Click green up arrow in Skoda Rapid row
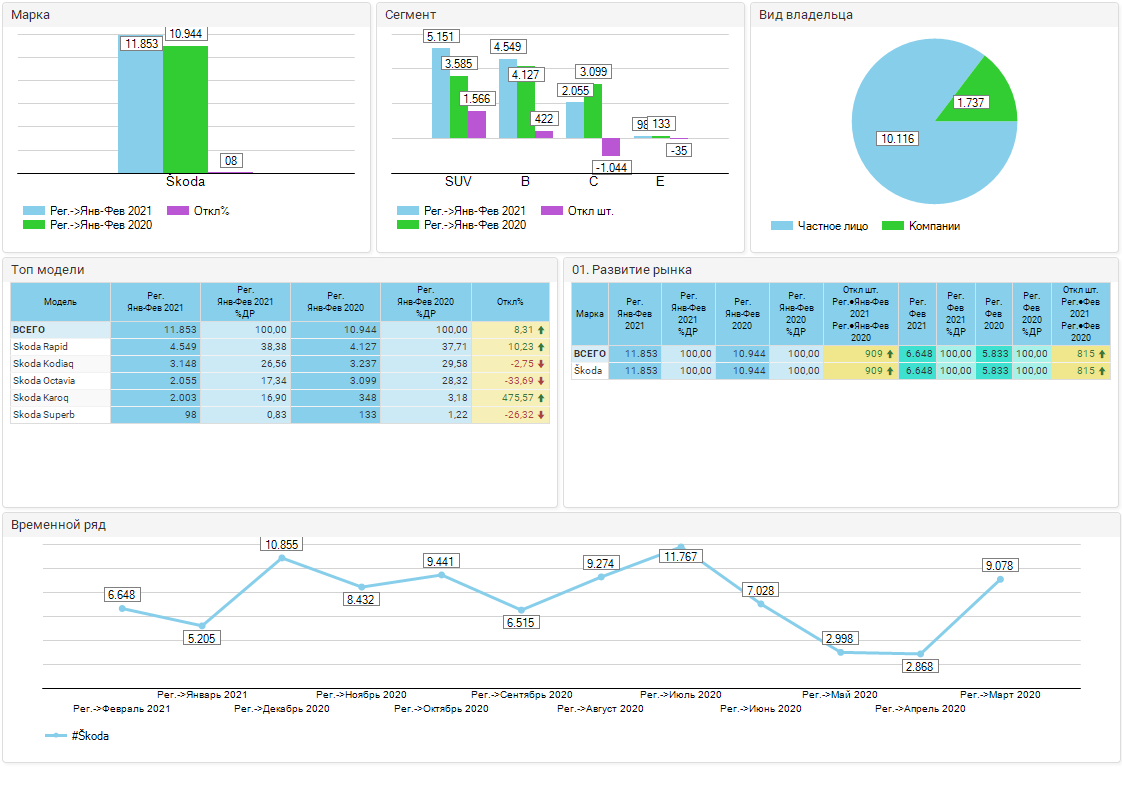The height and width of the screenshot is (793, 1122). tap(541, 346)
